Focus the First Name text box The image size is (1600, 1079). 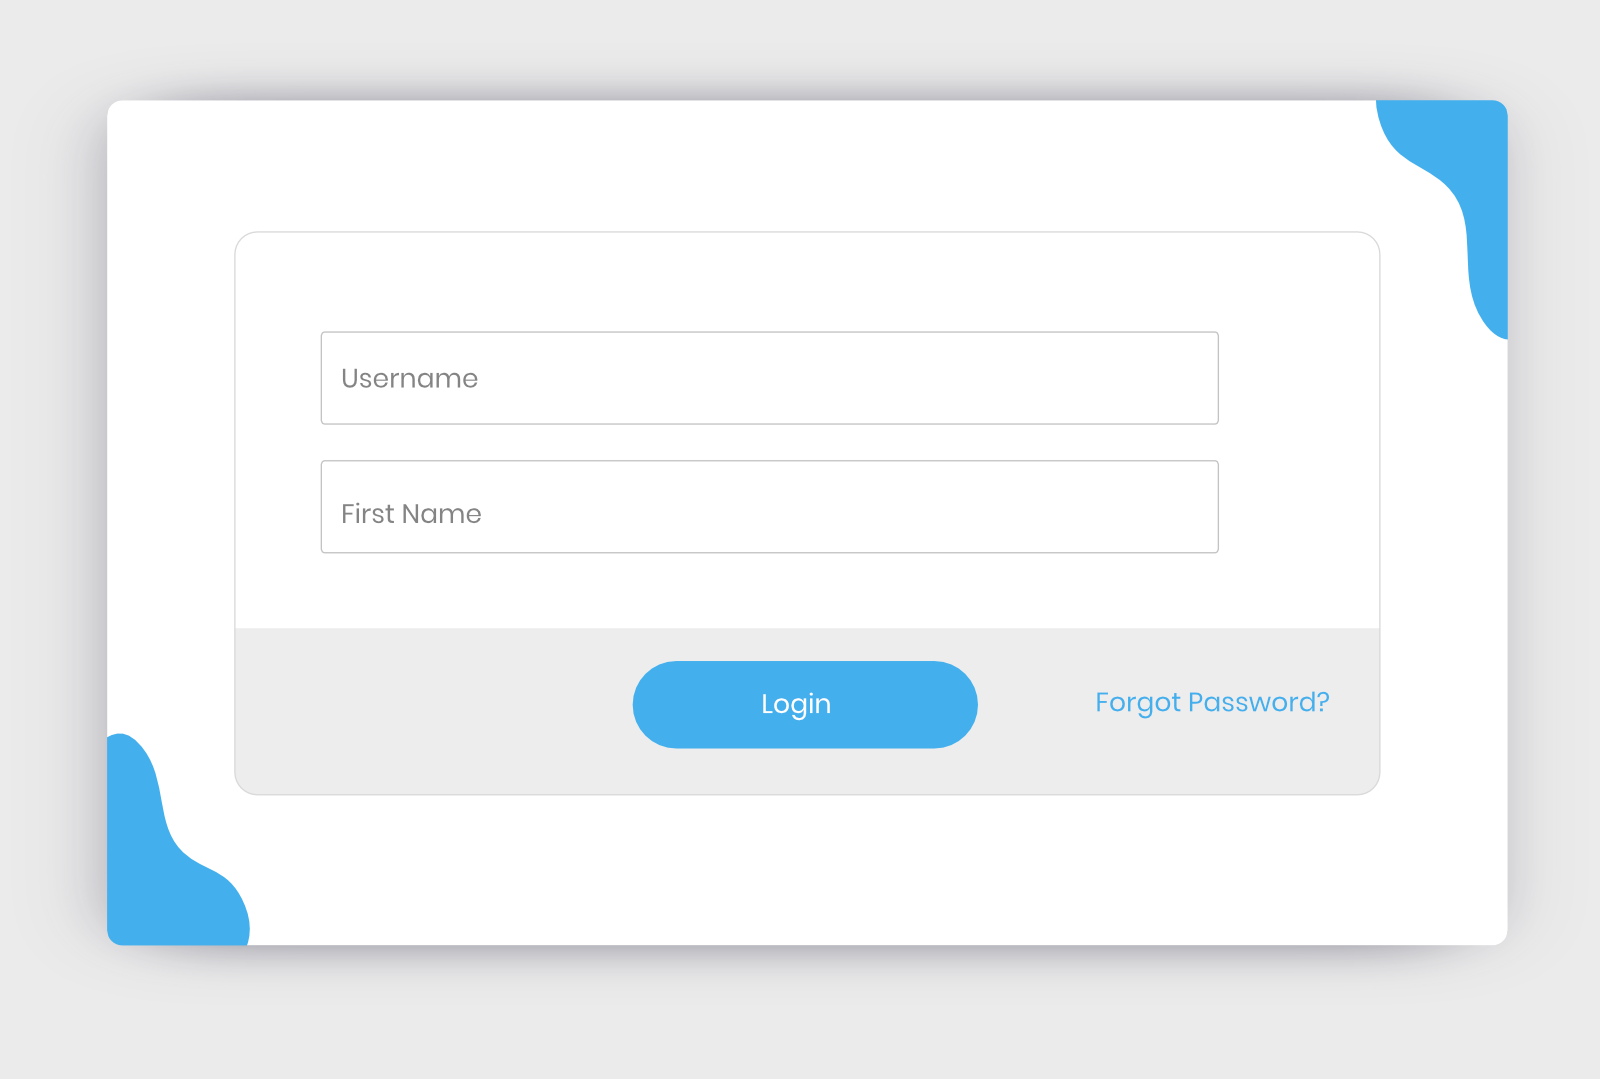[769, 507]
